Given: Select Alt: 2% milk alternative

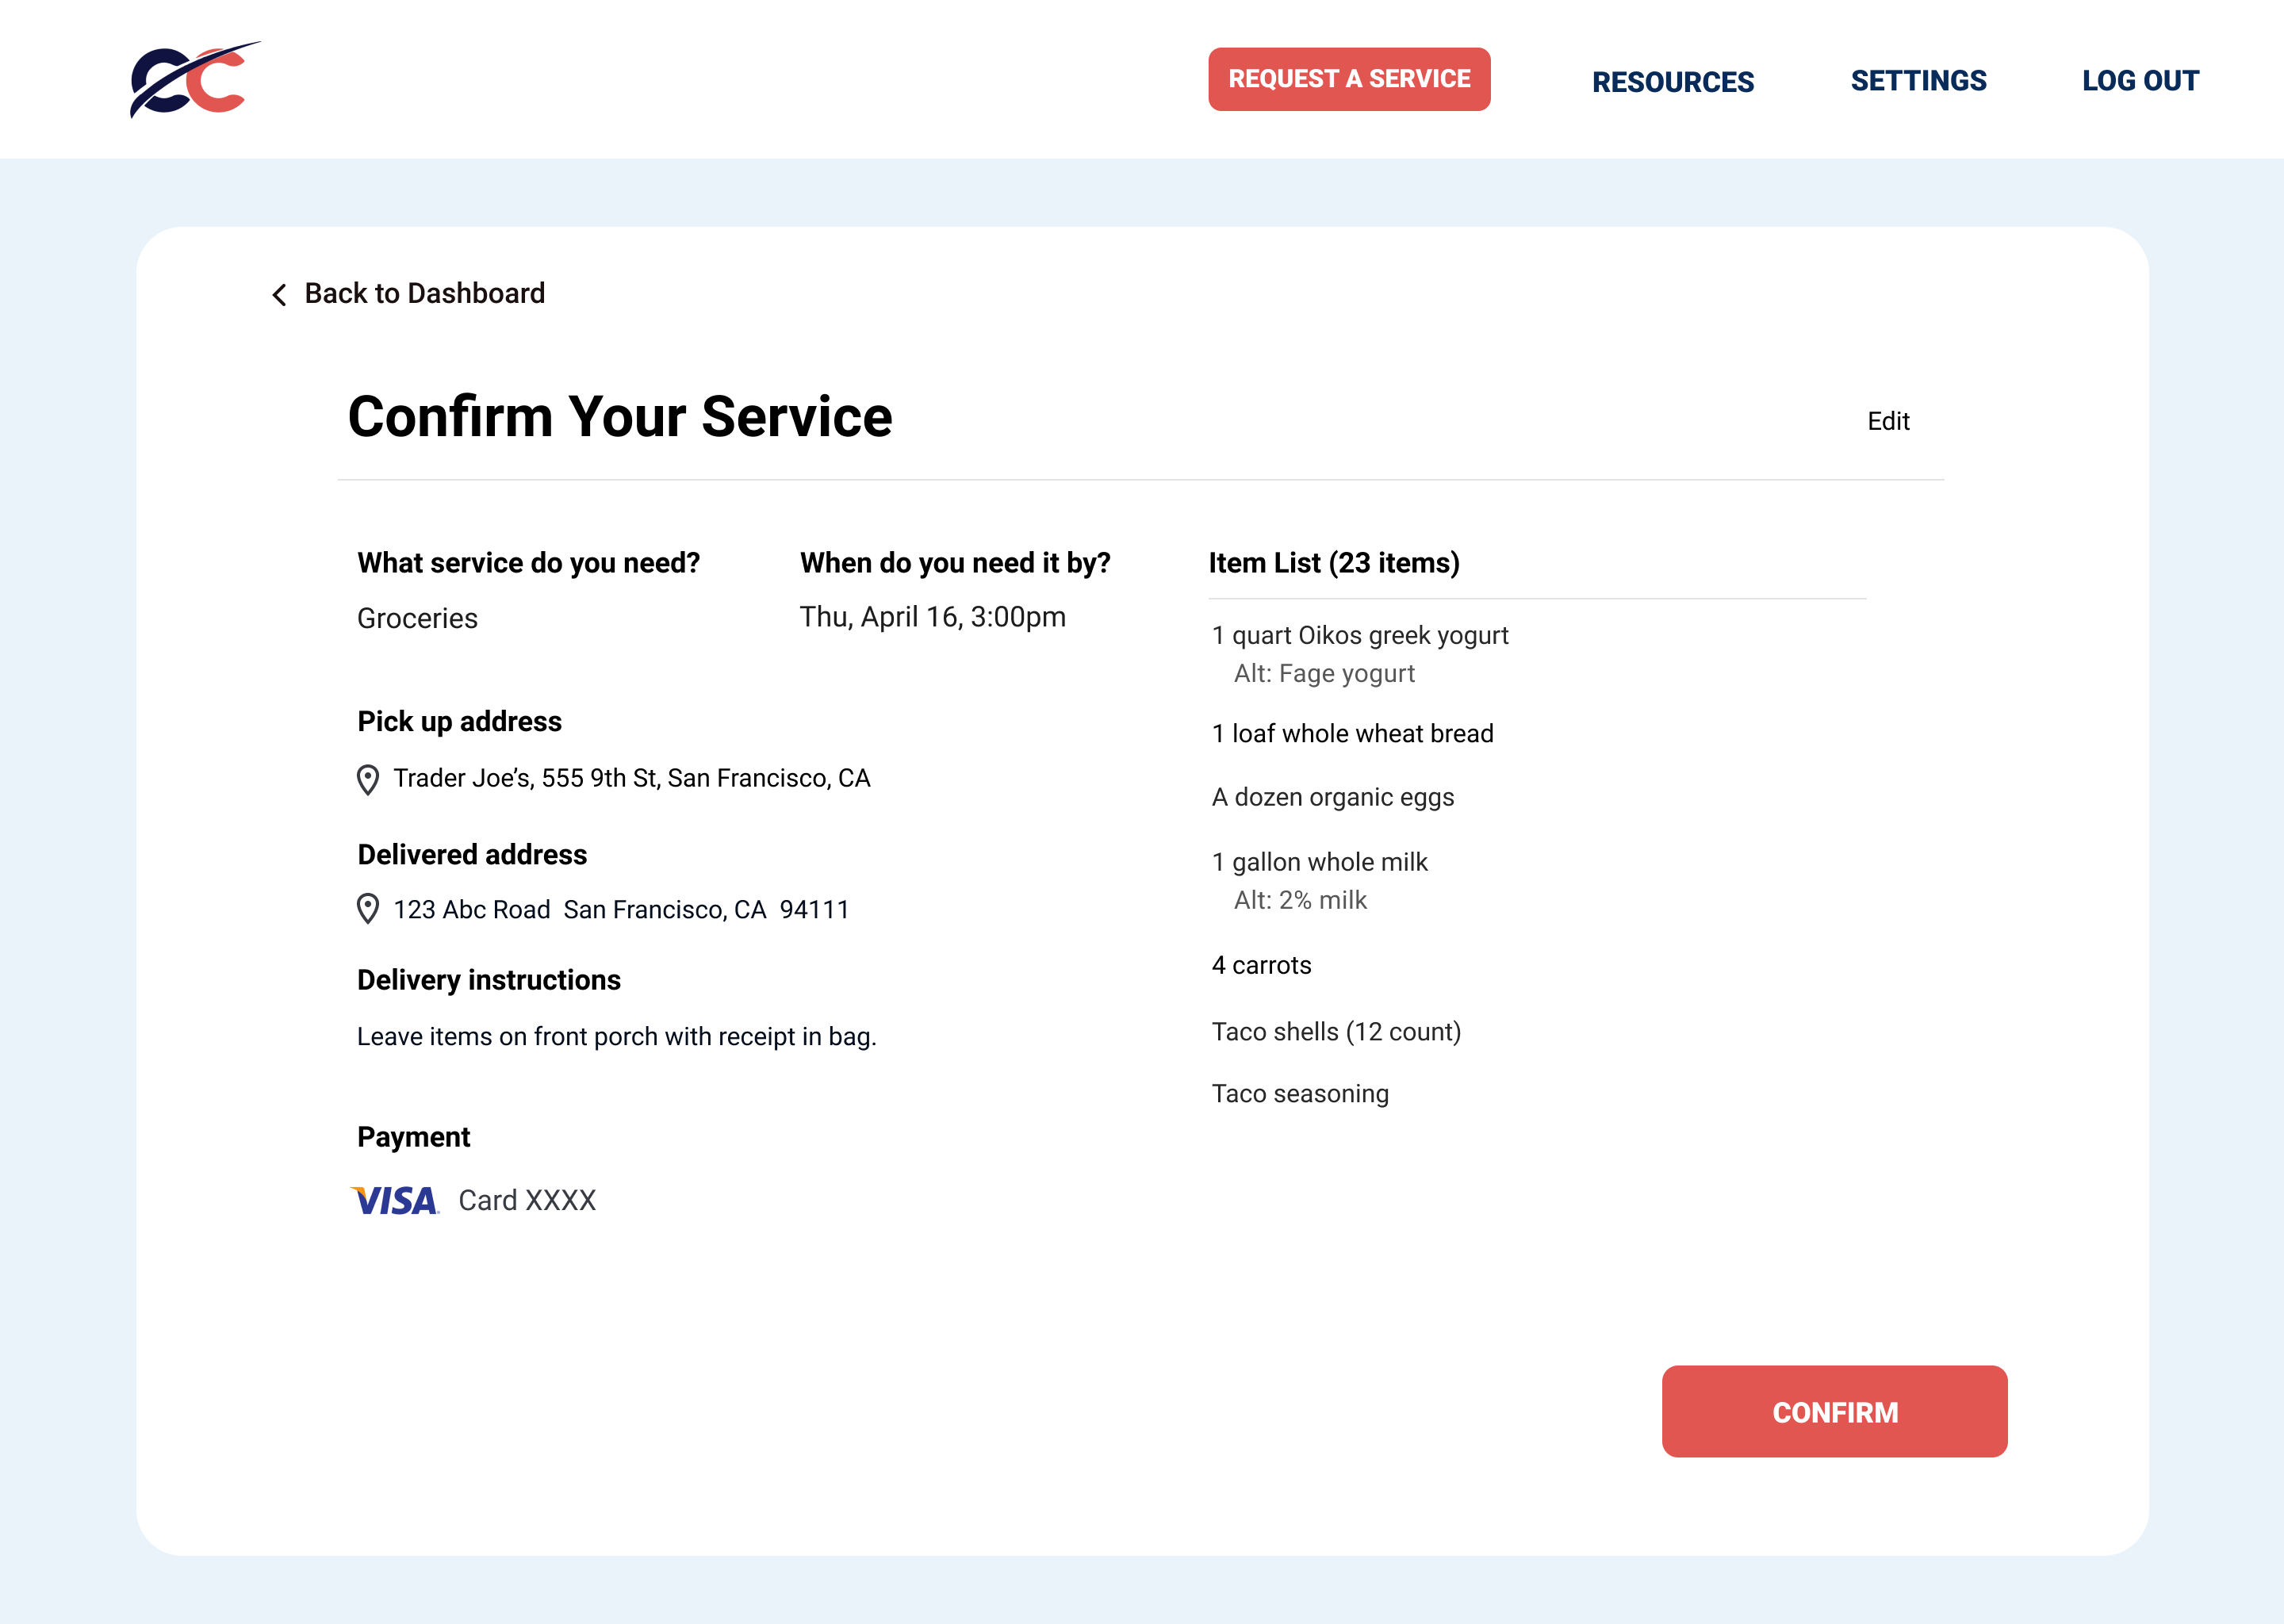Looking at the screenshot, I should pyautogui.click(x=1300, y=900).
